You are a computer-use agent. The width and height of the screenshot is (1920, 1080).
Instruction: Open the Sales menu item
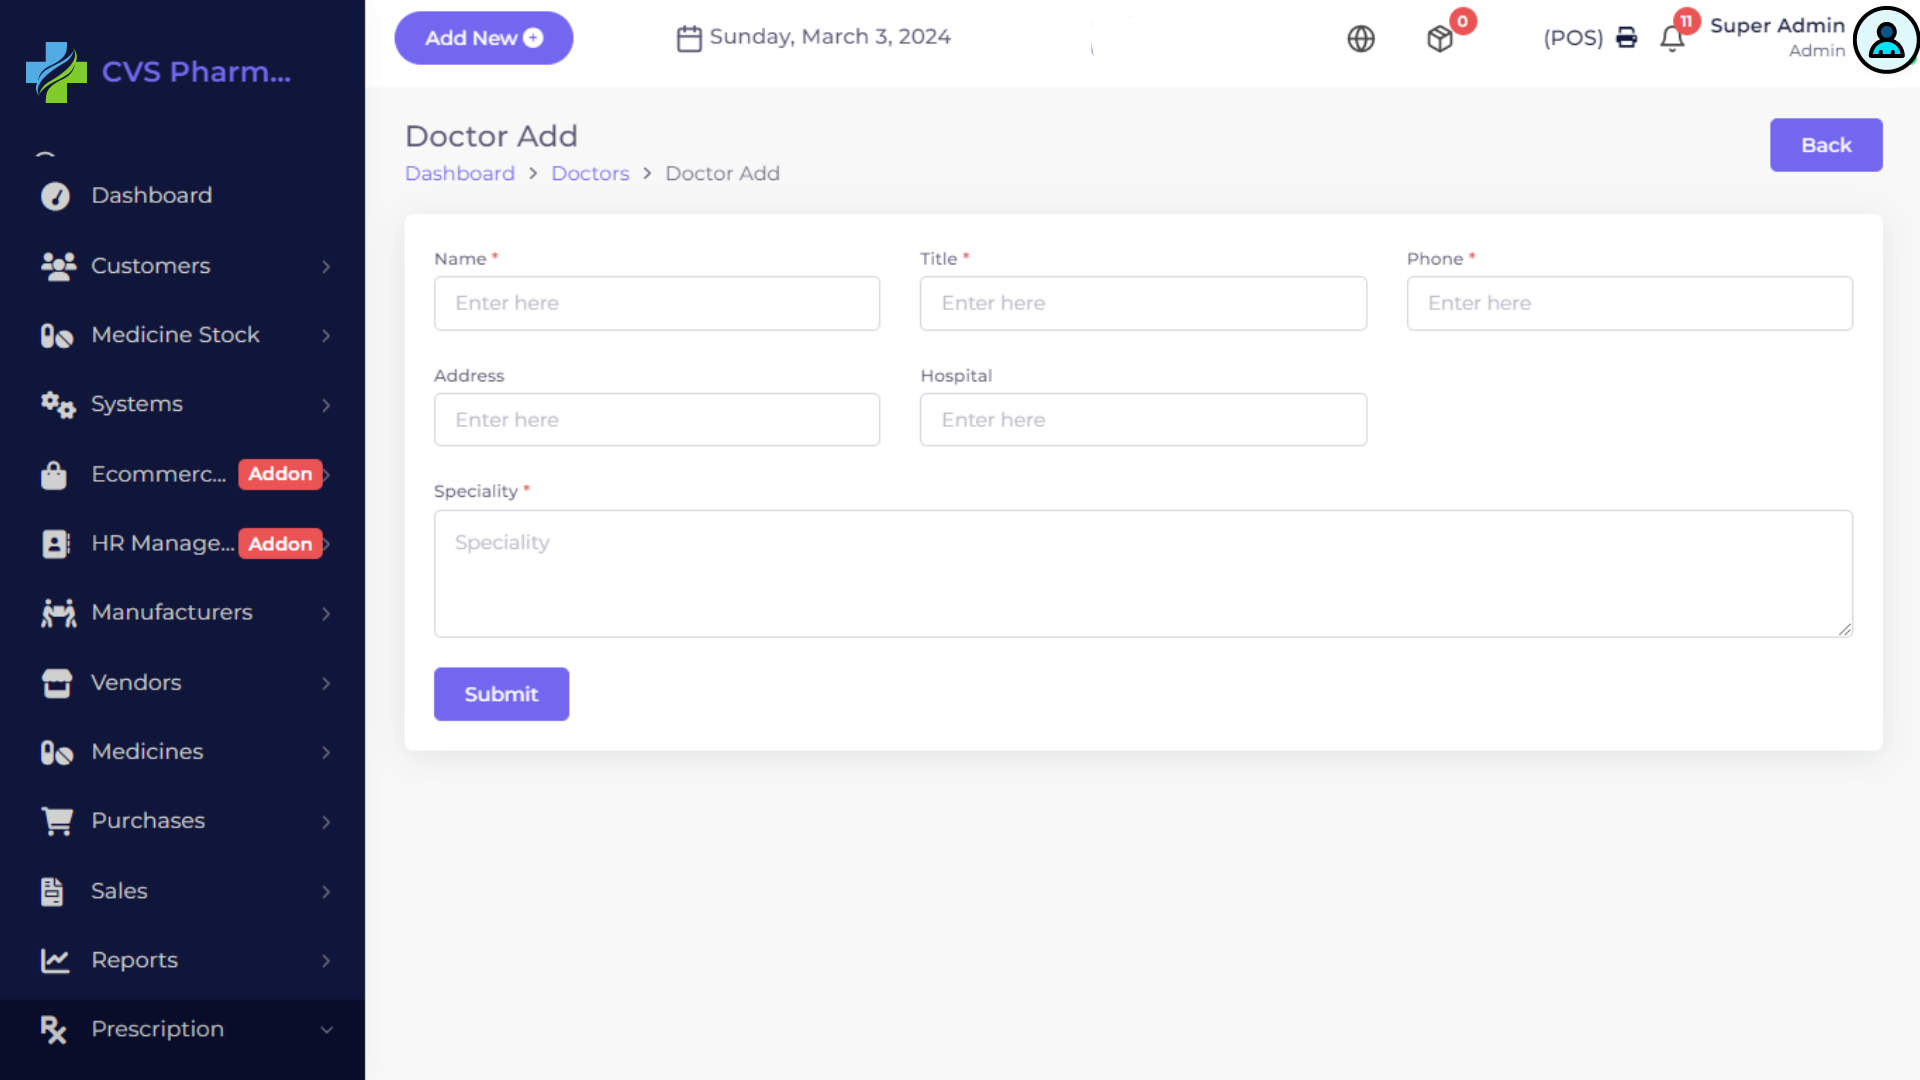(119, 891)
